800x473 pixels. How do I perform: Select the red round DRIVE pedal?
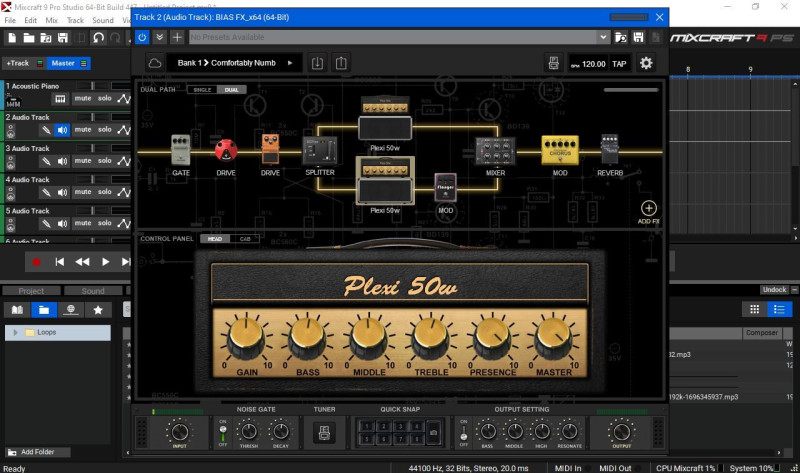pos(226,151)
